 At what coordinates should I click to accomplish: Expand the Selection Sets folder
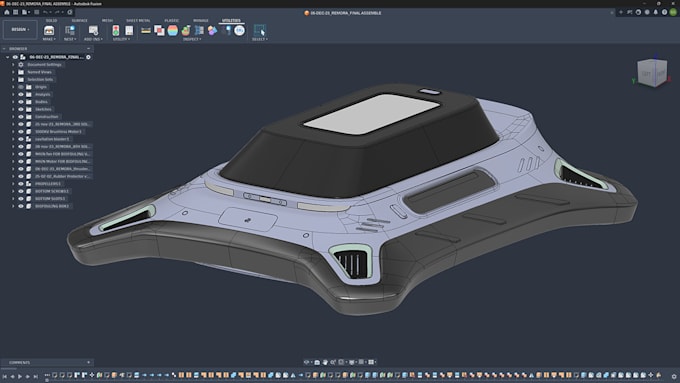[x=13, y=79]
